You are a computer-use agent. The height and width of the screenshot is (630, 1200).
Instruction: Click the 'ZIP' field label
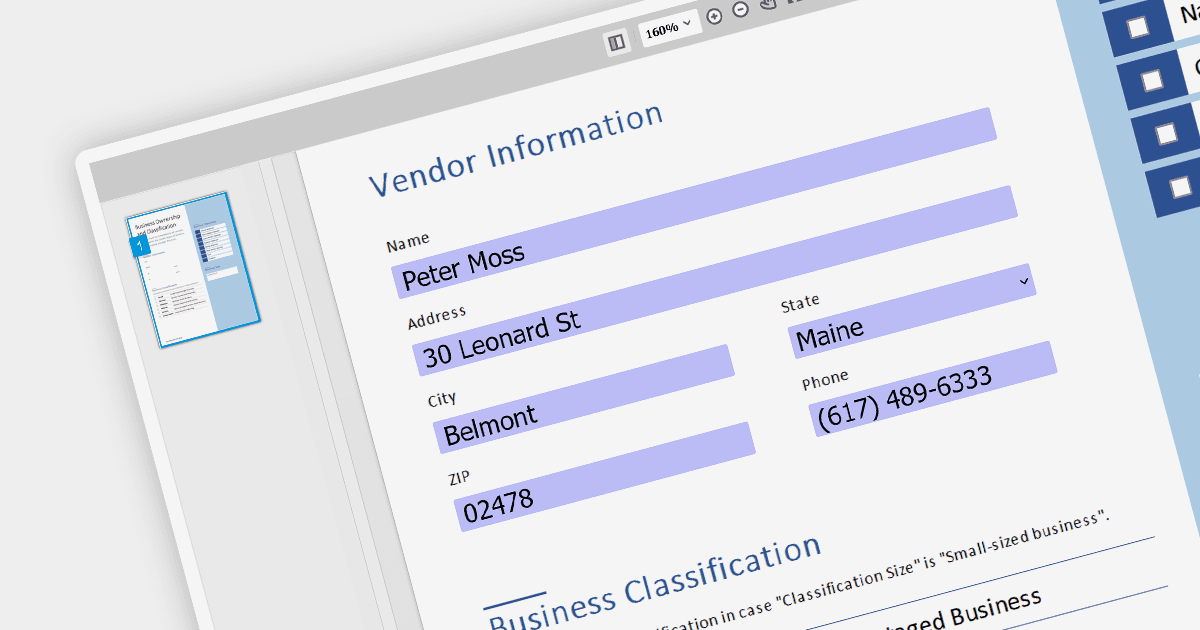[460, 477]
